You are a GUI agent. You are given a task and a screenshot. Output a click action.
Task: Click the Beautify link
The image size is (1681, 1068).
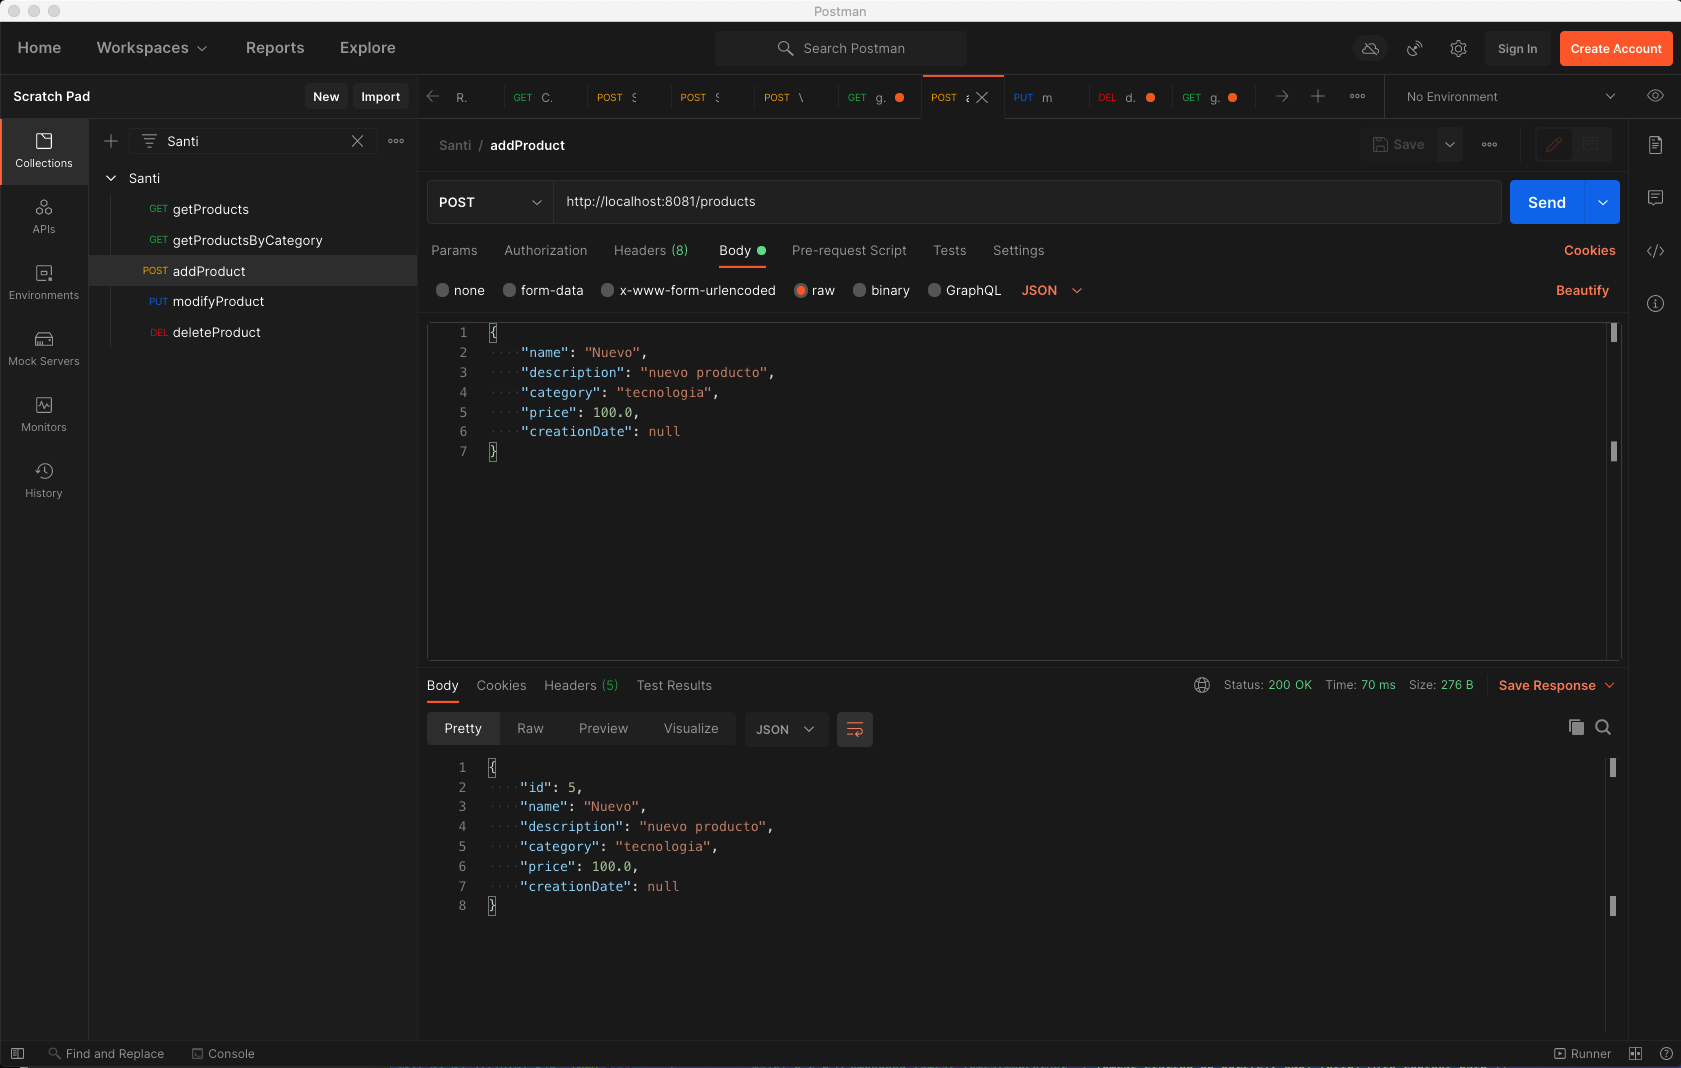(1582, 290)
